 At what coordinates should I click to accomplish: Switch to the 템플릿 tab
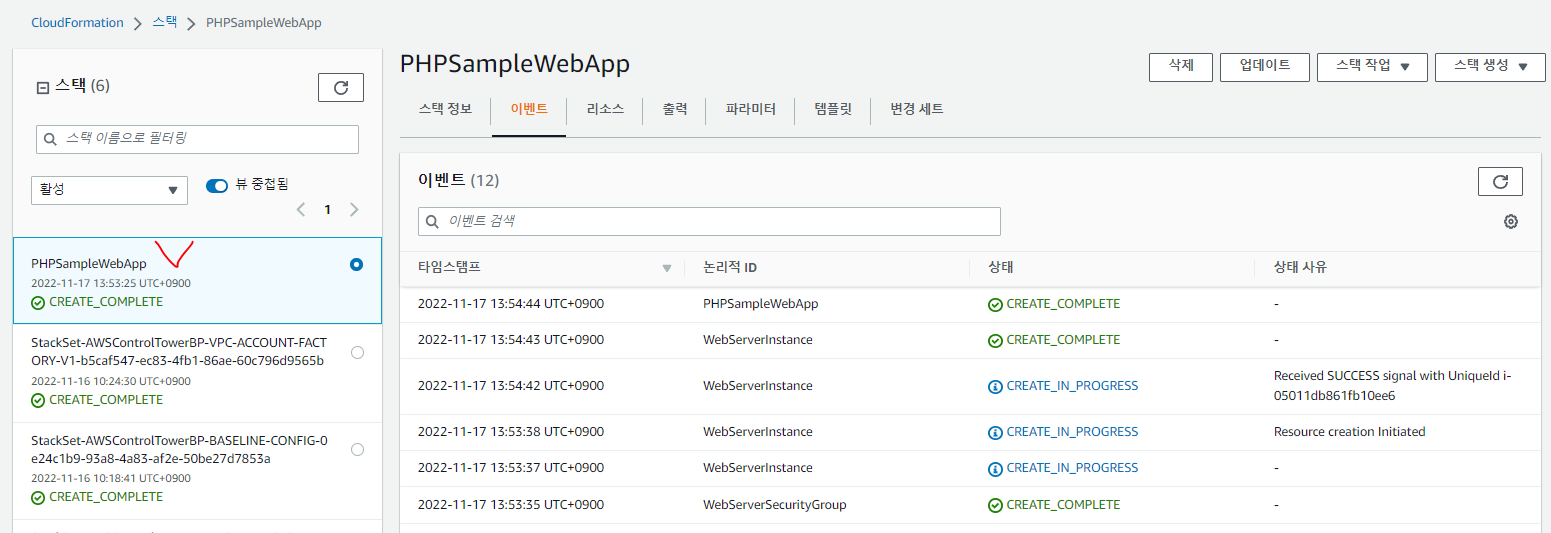(x=833, y=109)
